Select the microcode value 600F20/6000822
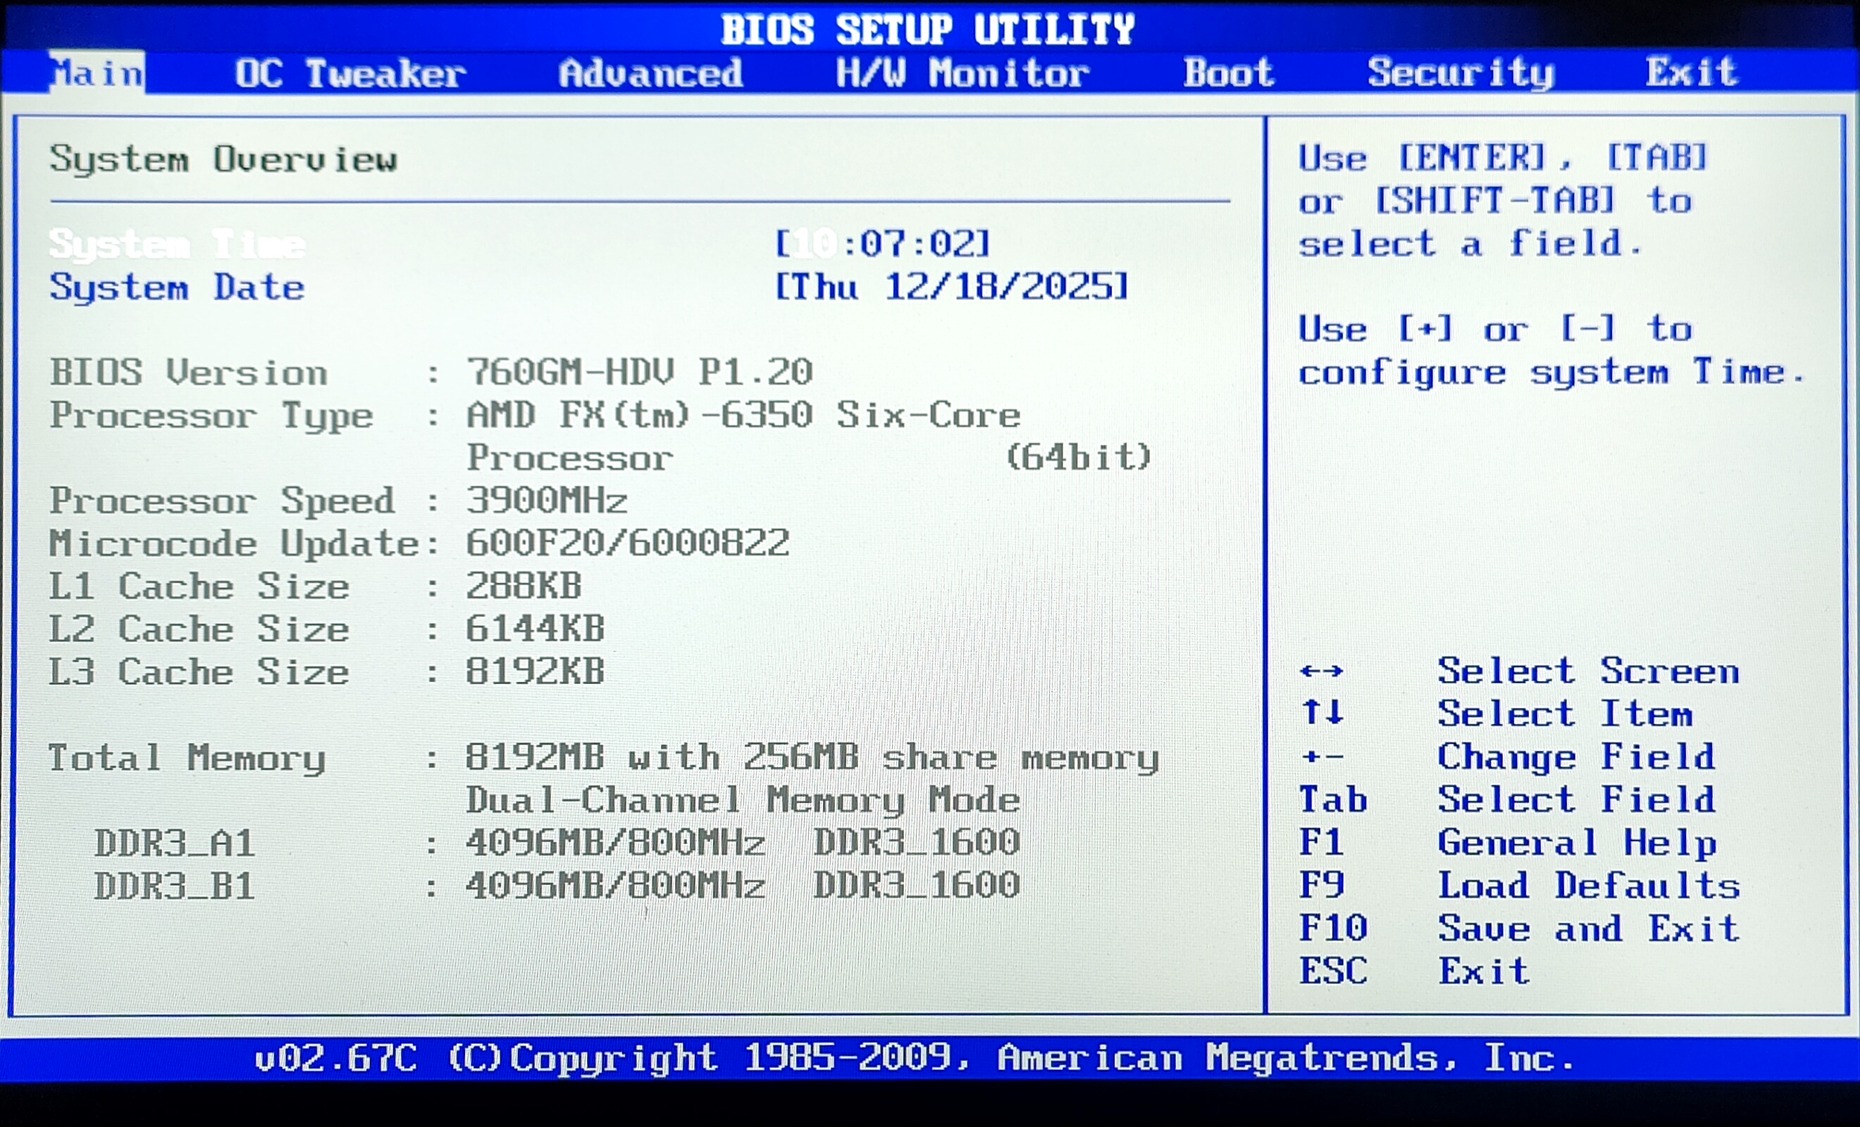 tap(628, 543)
